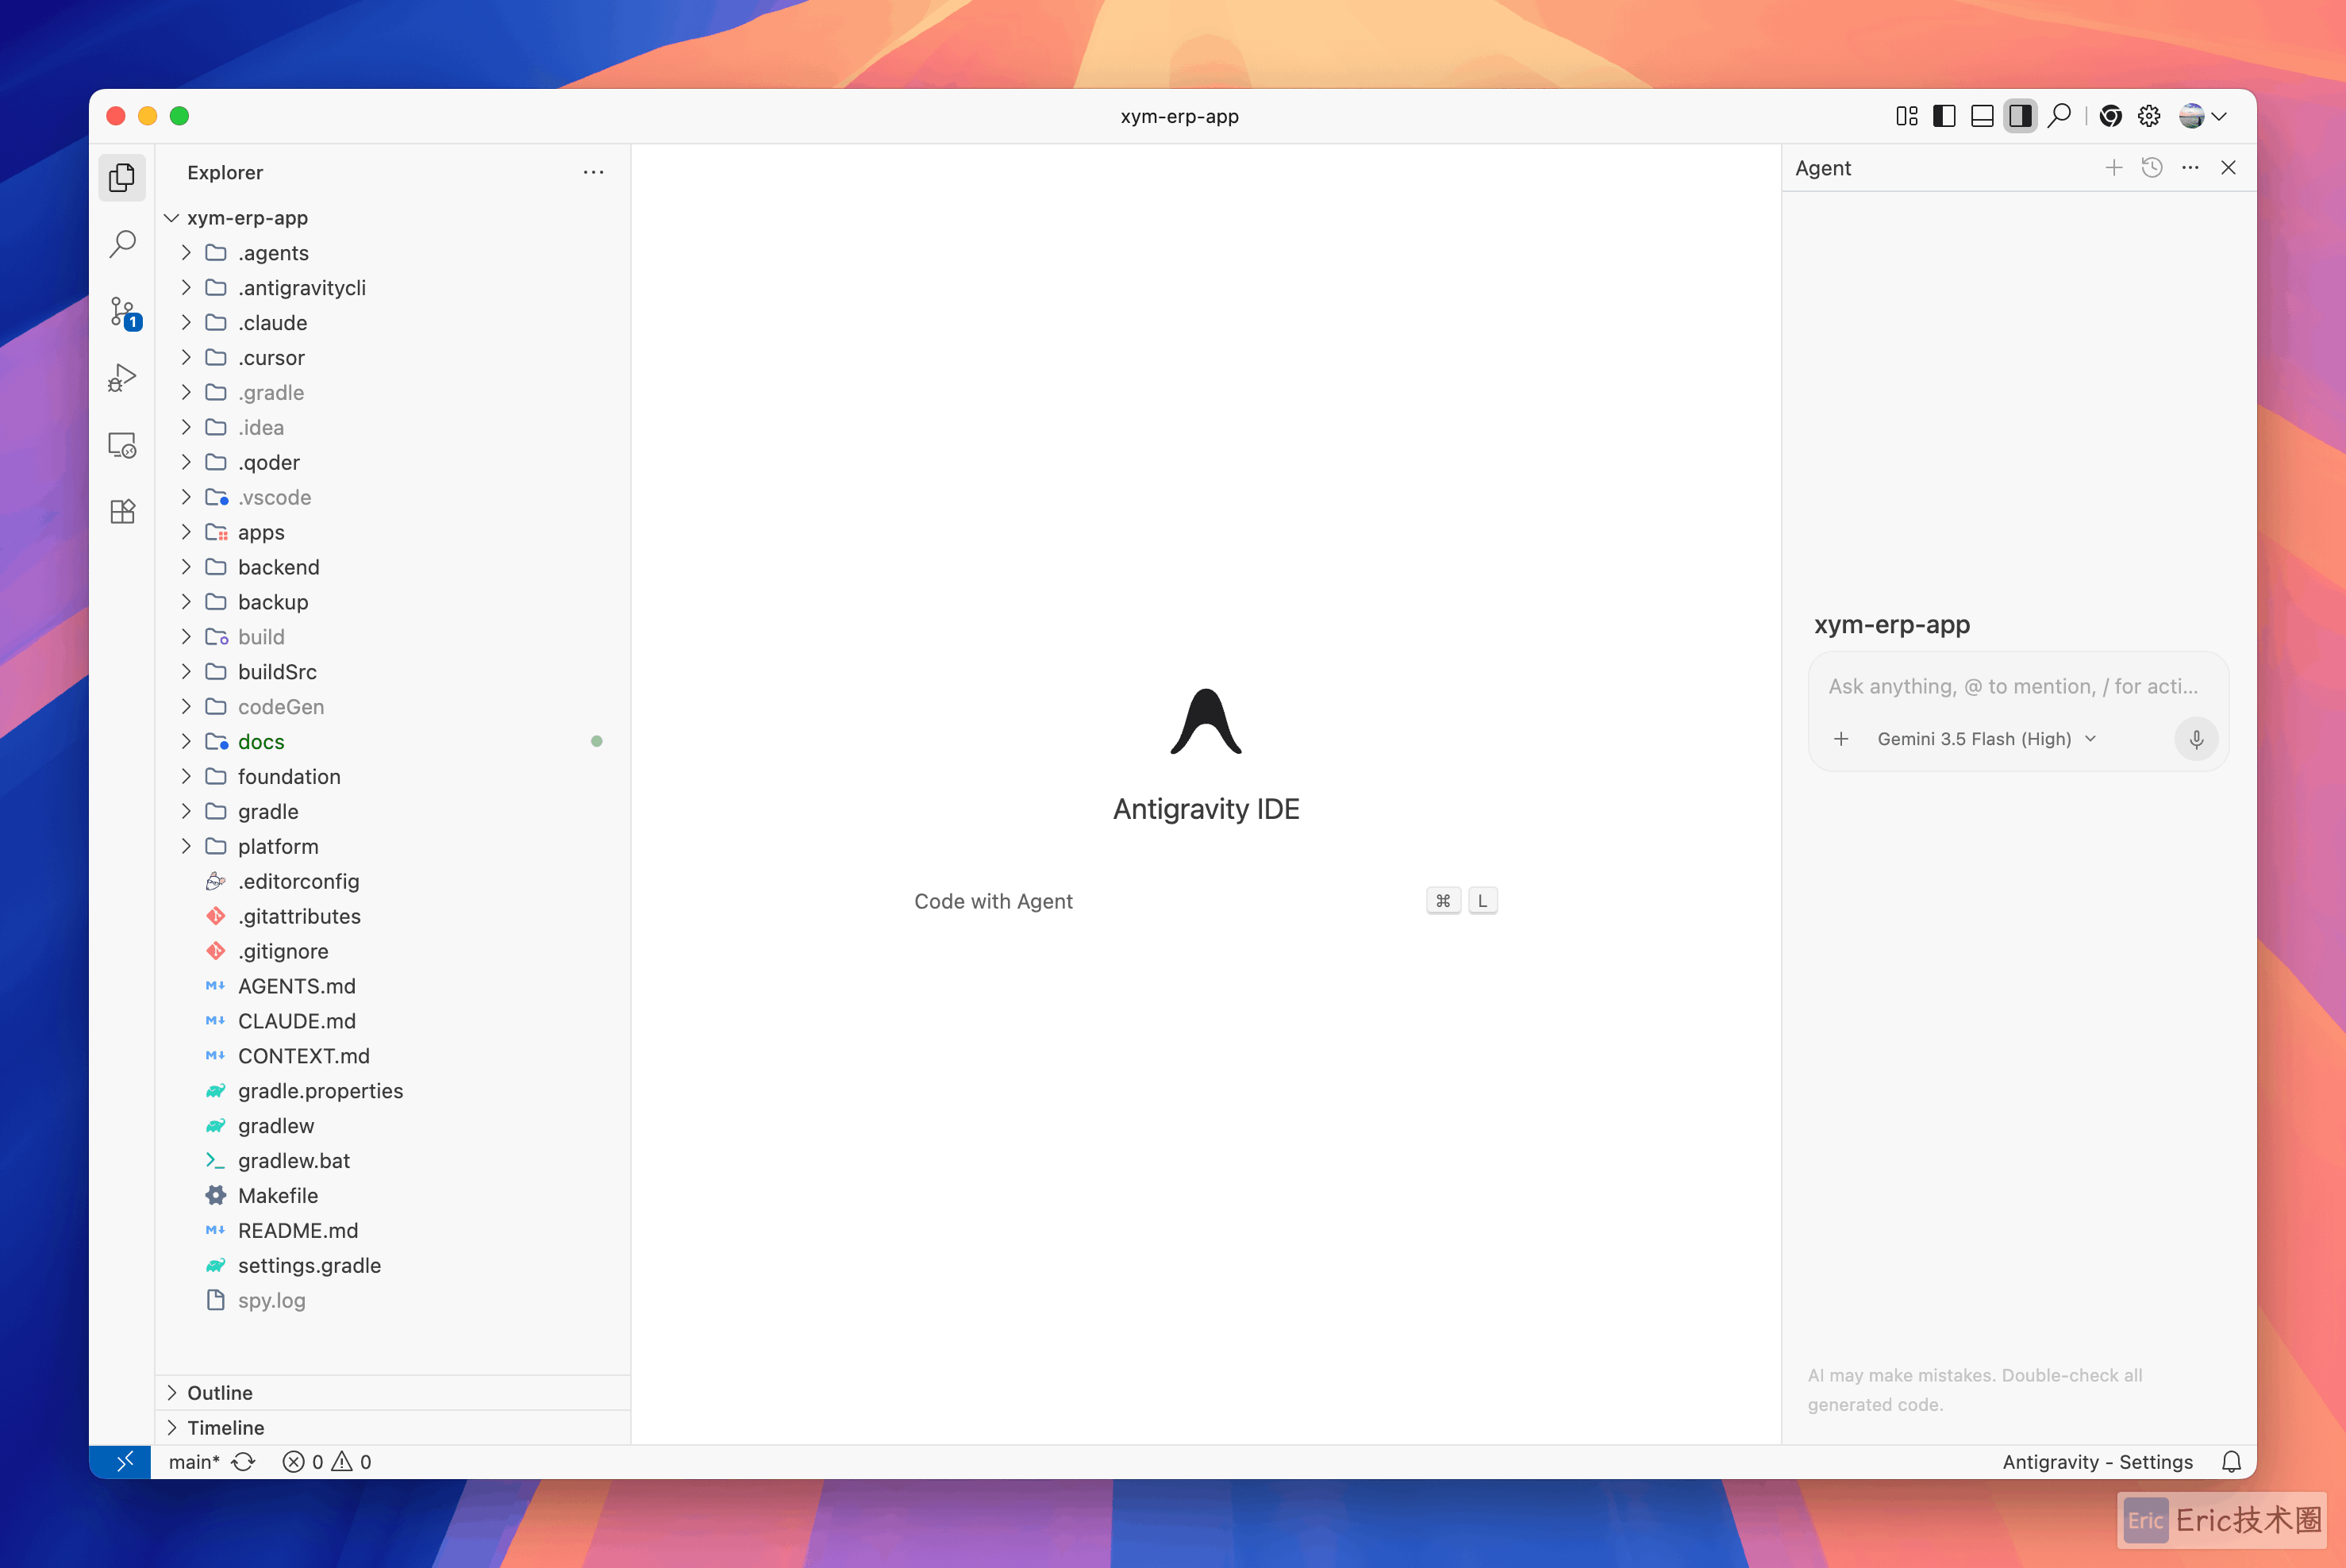
Task: Click the add context plus in Agent input
Action: (x=1841, y=739)
